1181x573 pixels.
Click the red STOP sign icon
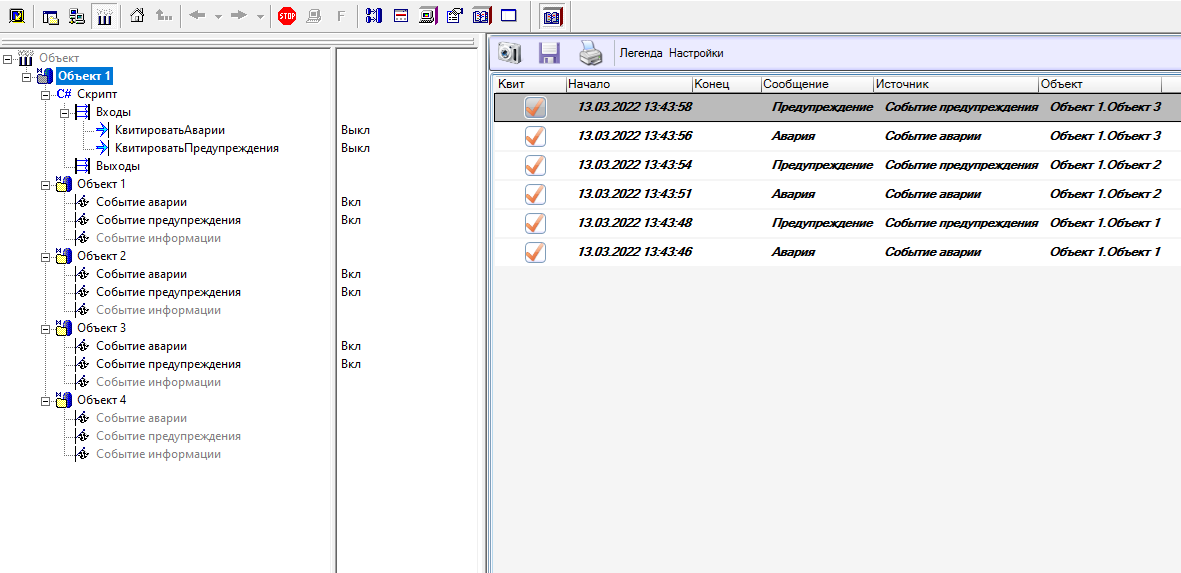[x=287, y=16]
